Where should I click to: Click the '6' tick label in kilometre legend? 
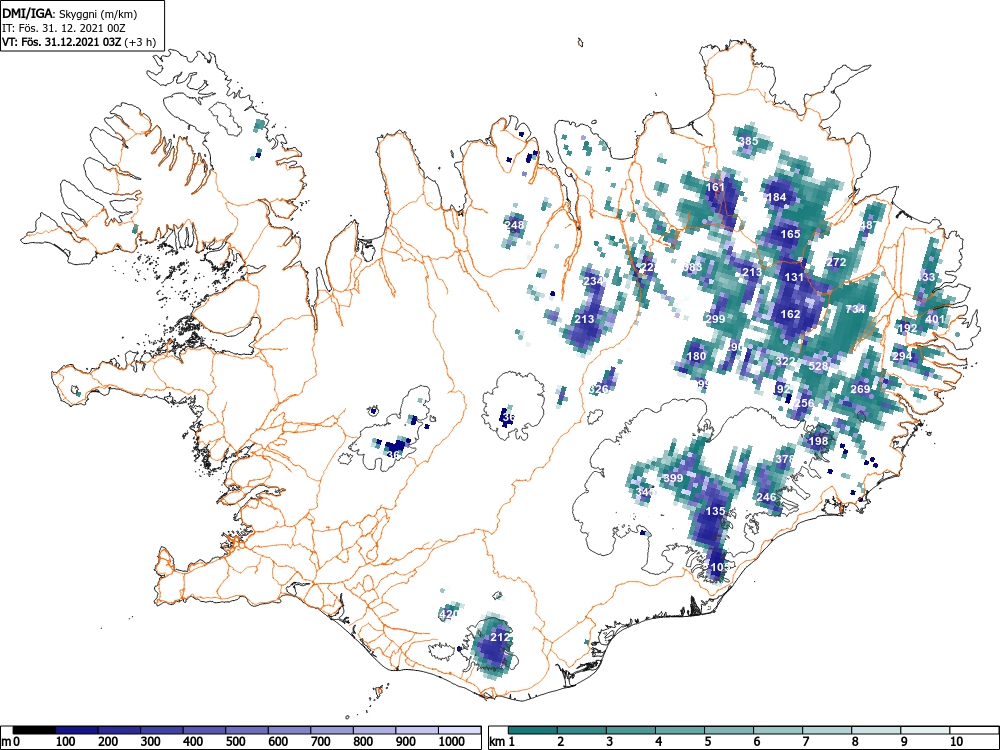pyautogui.click(x=756, y=742)
